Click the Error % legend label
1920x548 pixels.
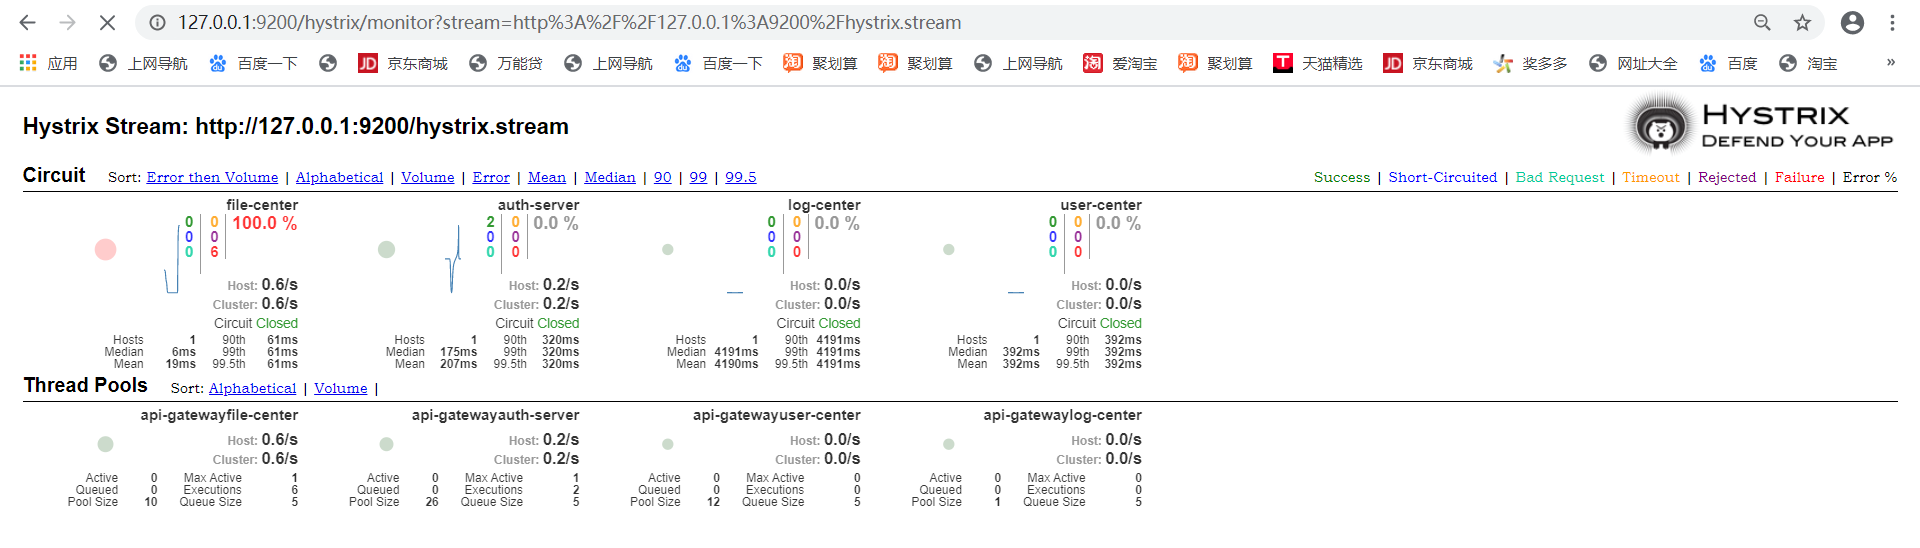[x=1870, y=177]
